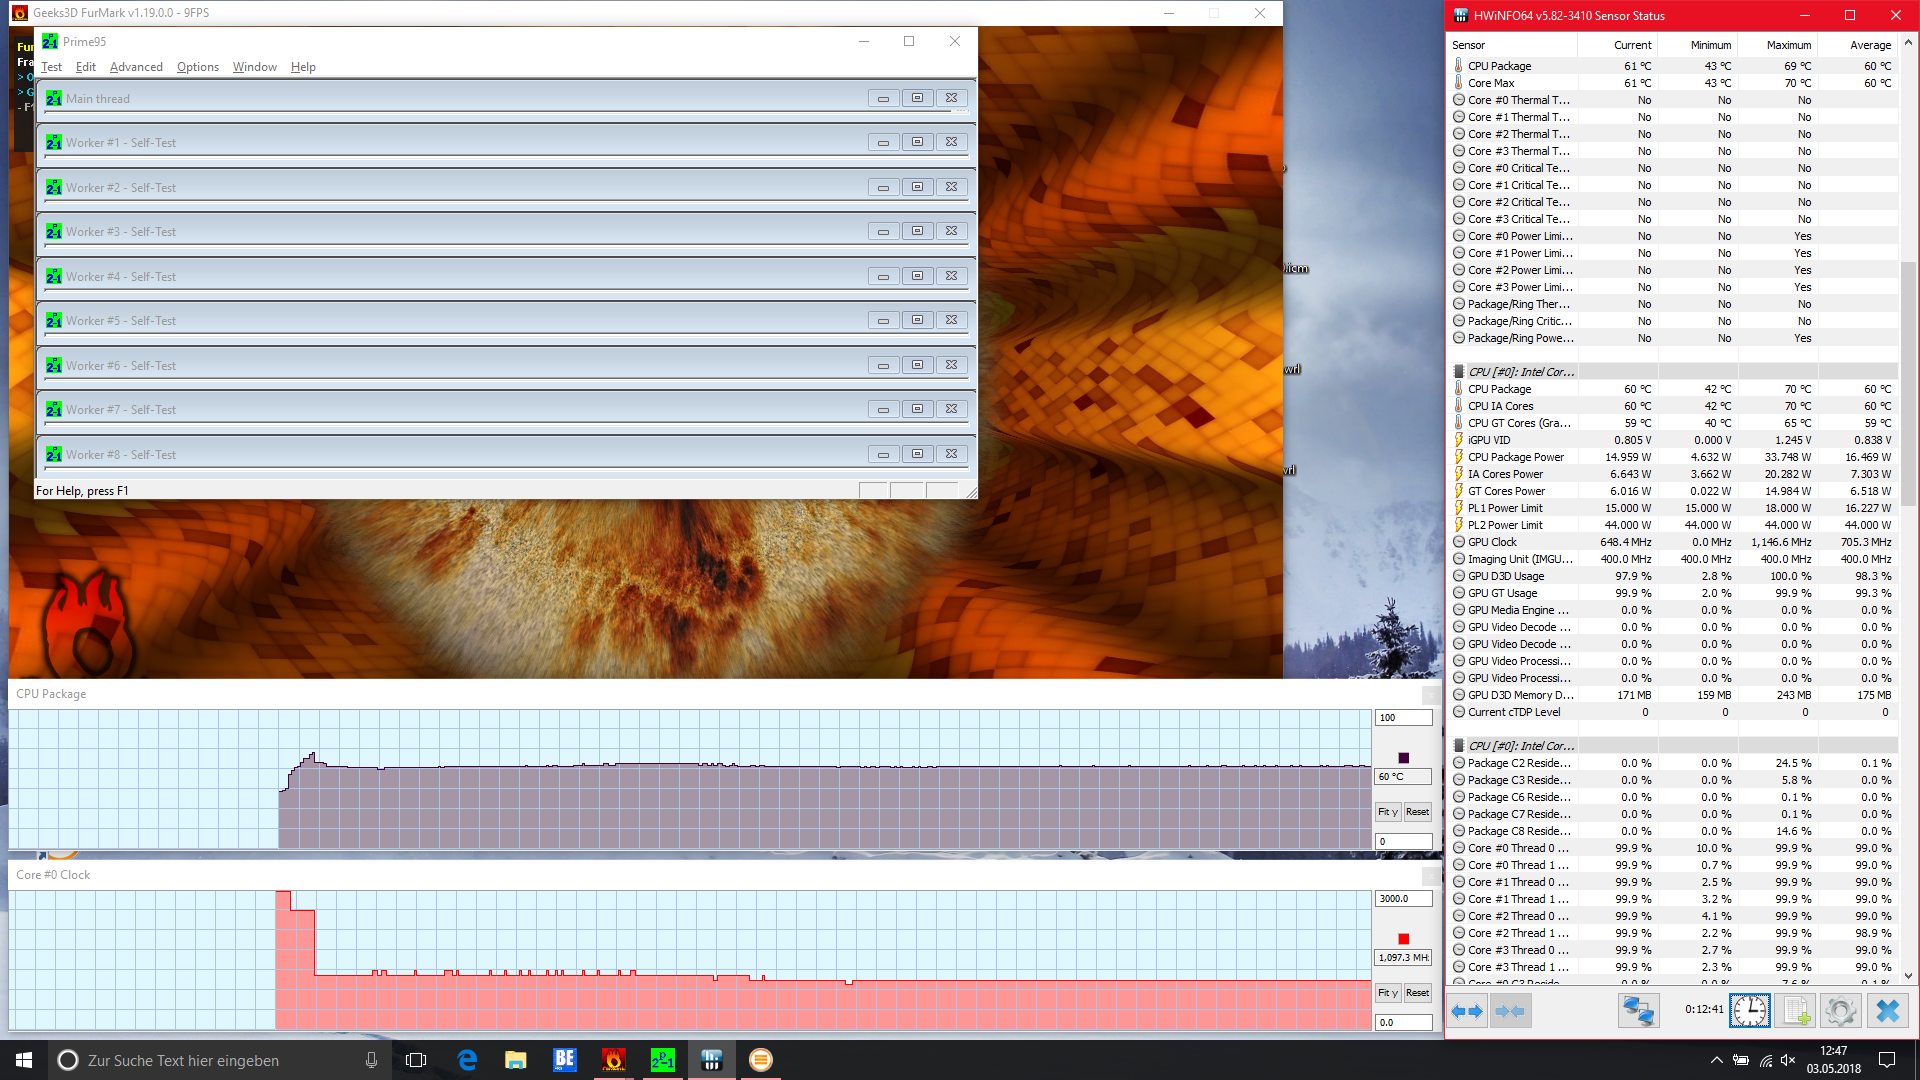Open the Prime95 Options menu
The height and width of the screenshot is (1080, 1920).
(x=198, y=67)
